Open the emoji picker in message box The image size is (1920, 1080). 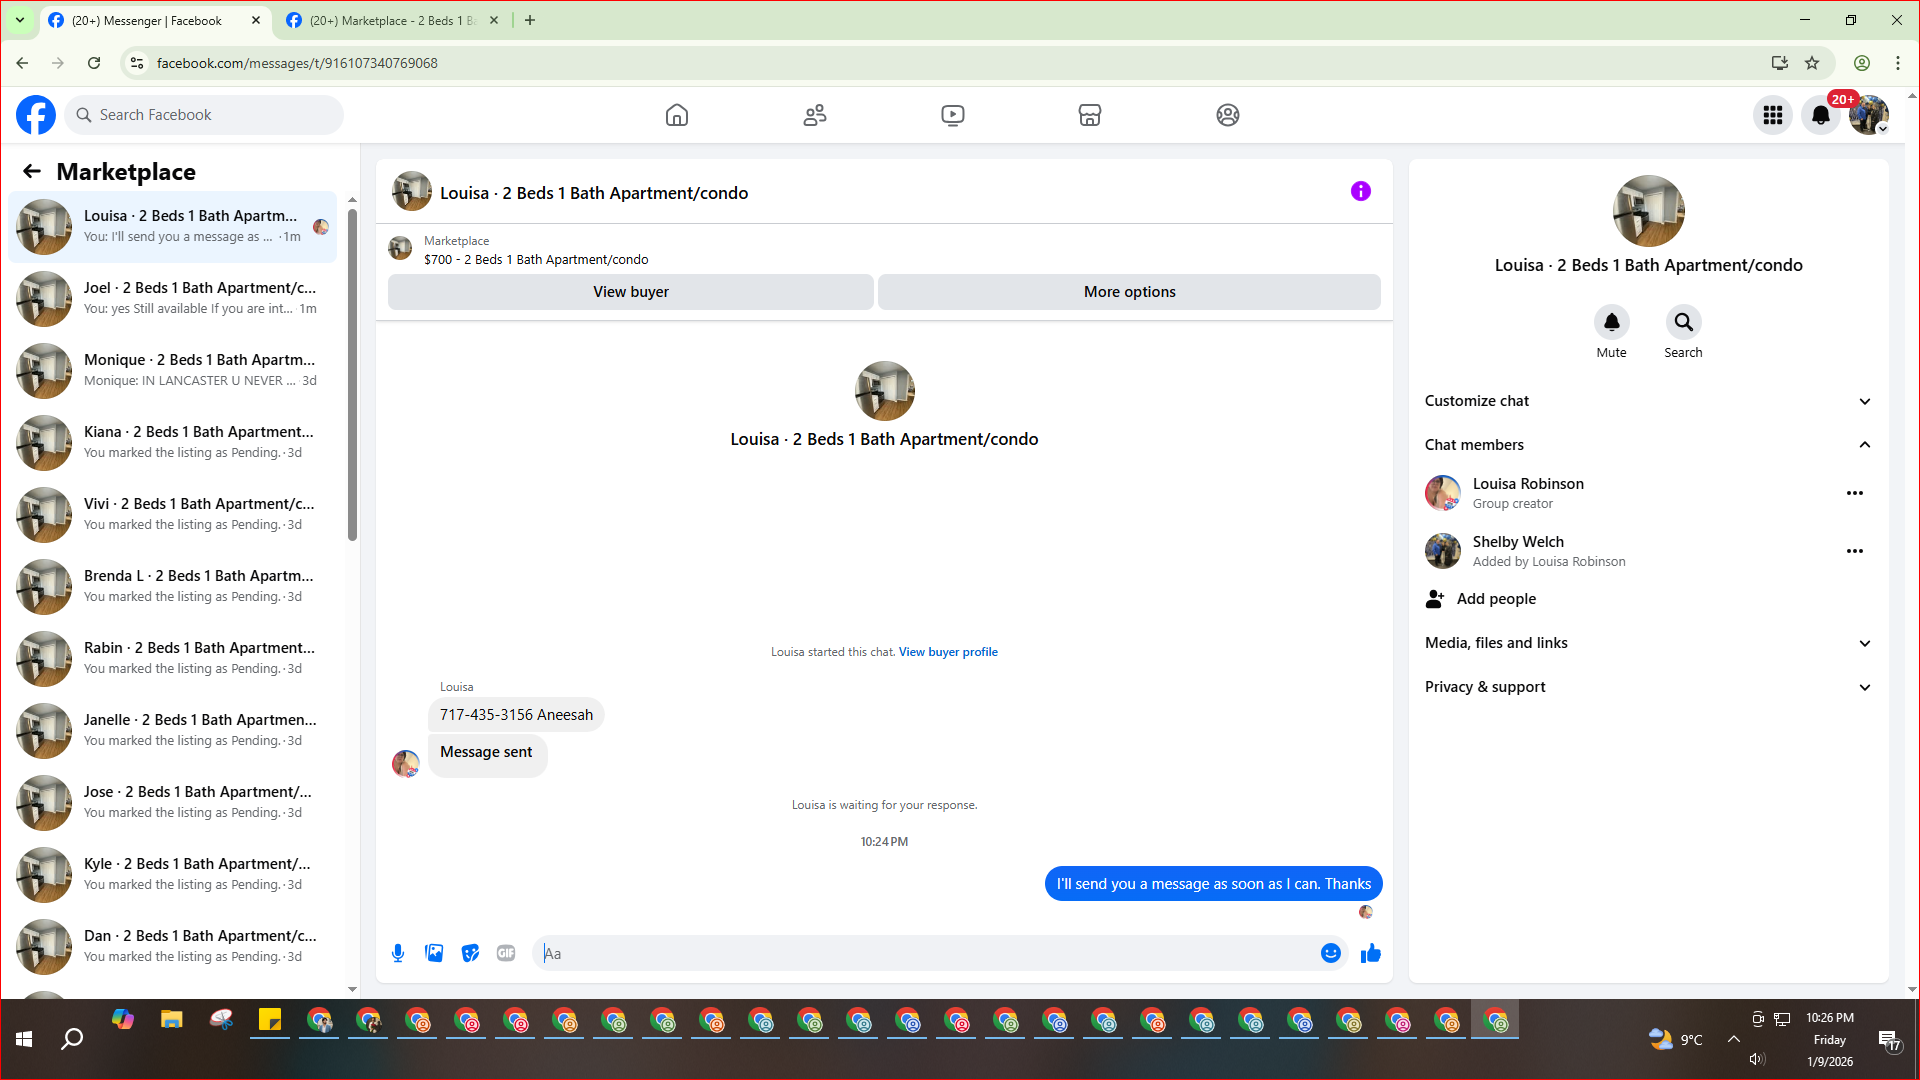point(1330,953)
